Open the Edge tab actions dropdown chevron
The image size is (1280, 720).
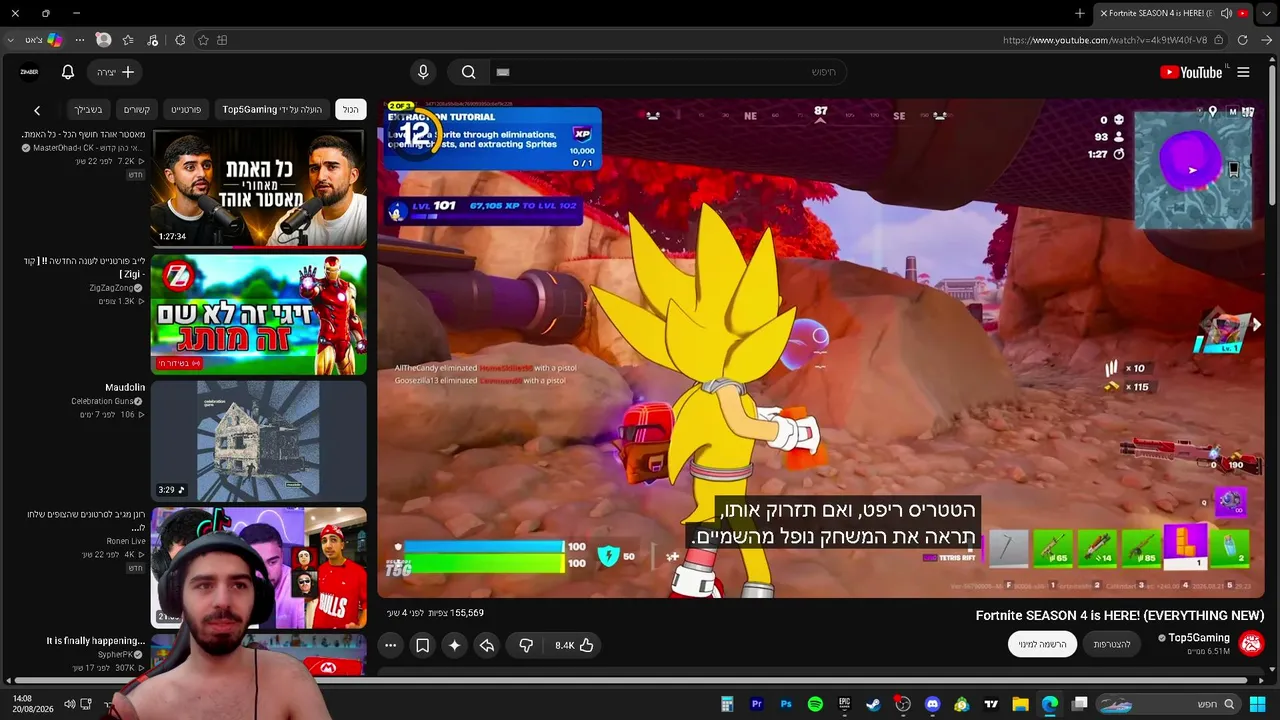pos(1266,13)
